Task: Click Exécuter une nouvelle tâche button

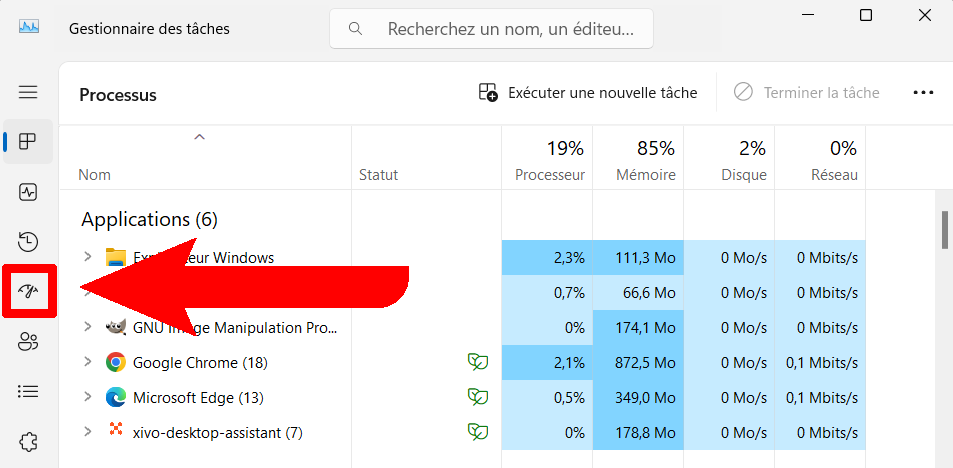Action: (x=588, y=93)
